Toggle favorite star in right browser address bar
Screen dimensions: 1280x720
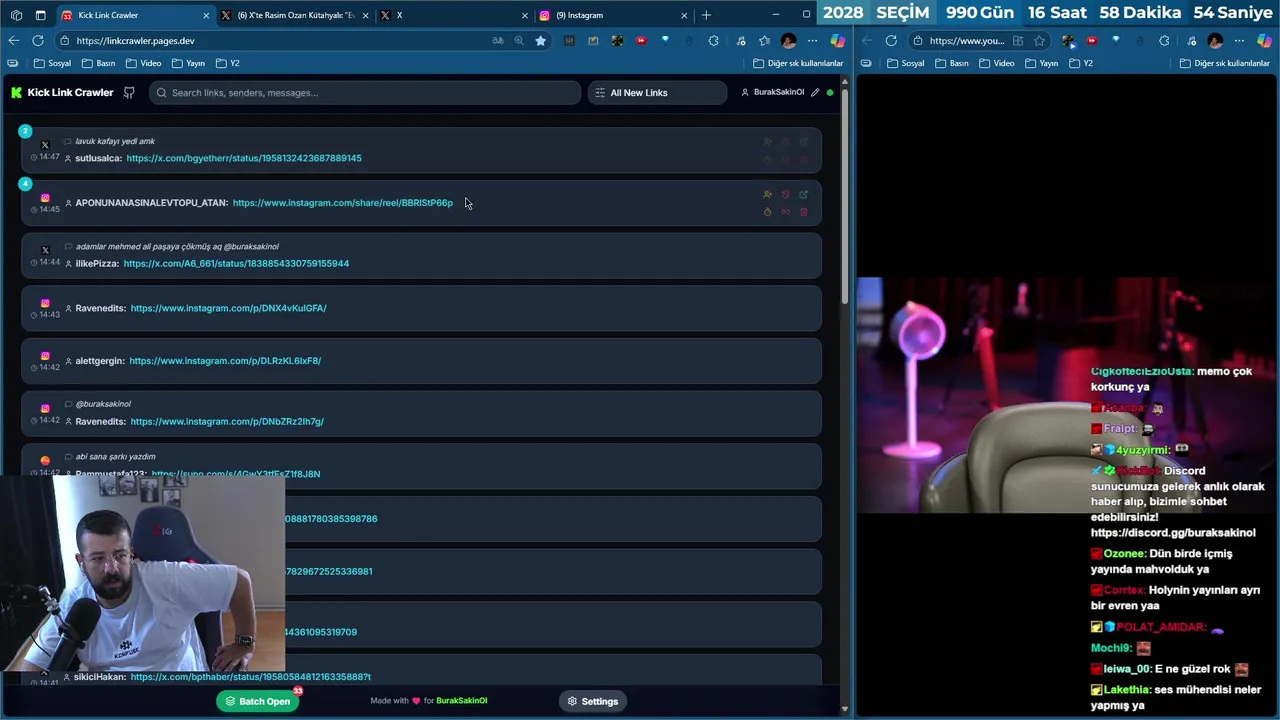1039,41
